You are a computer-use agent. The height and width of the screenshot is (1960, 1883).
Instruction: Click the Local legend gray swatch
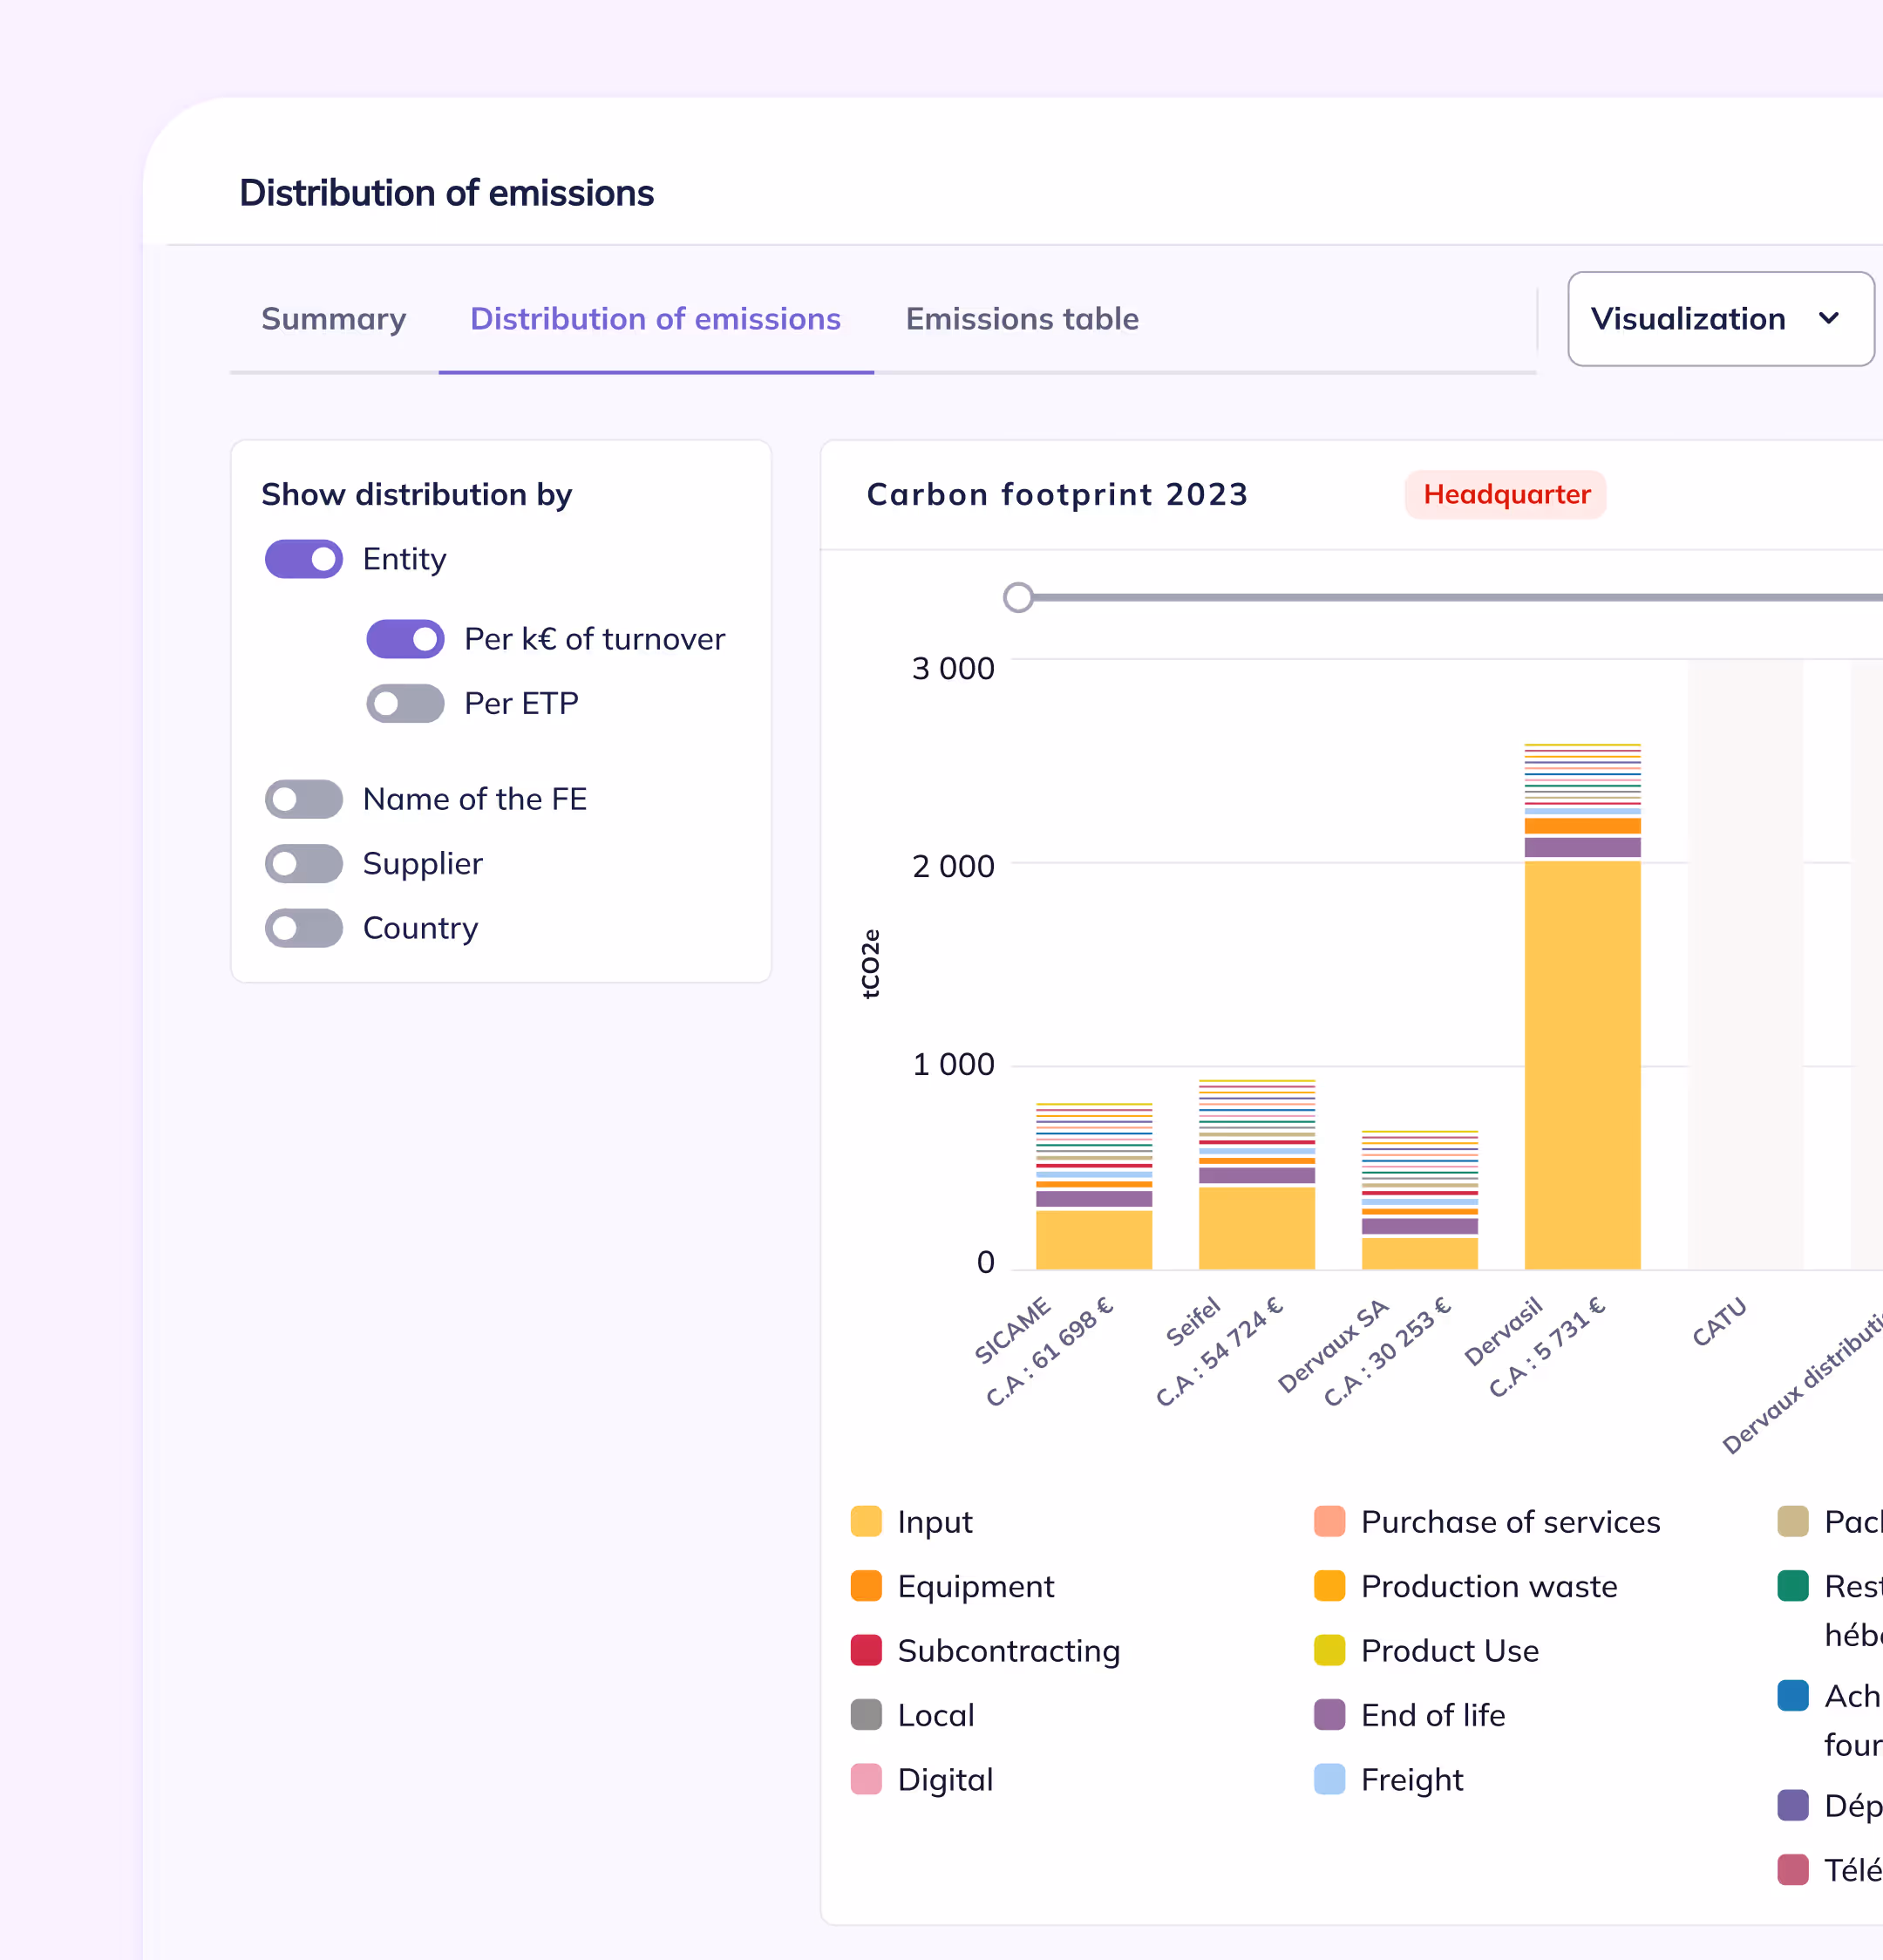click(x=866, y=1714)
